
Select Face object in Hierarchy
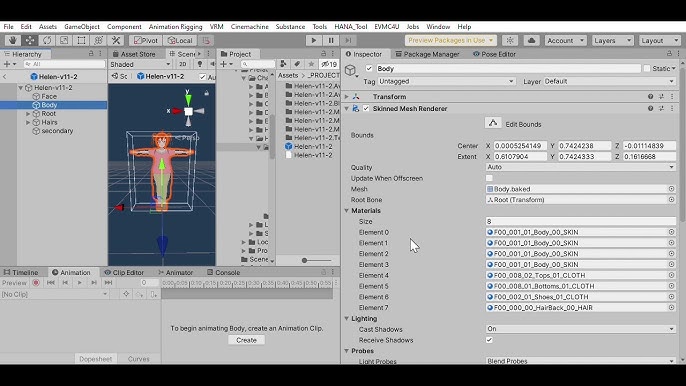(49, 96)
